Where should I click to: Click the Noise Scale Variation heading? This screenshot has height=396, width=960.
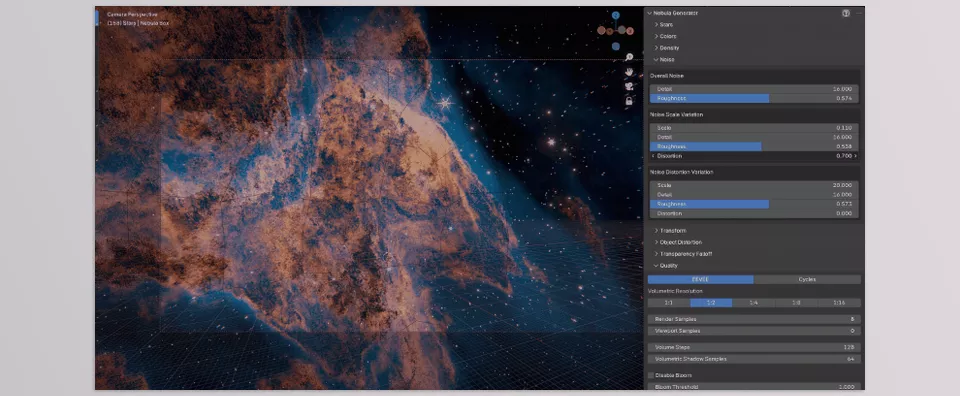677,114
